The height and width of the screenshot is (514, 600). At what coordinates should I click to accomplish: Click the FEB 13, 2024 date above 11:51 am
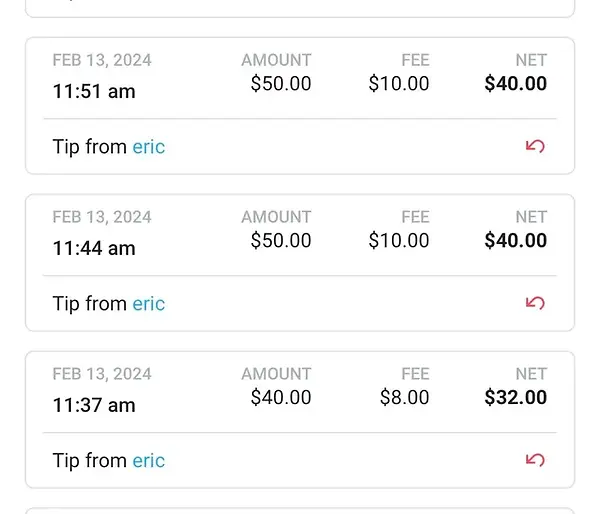pyautogui.click(x=102, y=60)
